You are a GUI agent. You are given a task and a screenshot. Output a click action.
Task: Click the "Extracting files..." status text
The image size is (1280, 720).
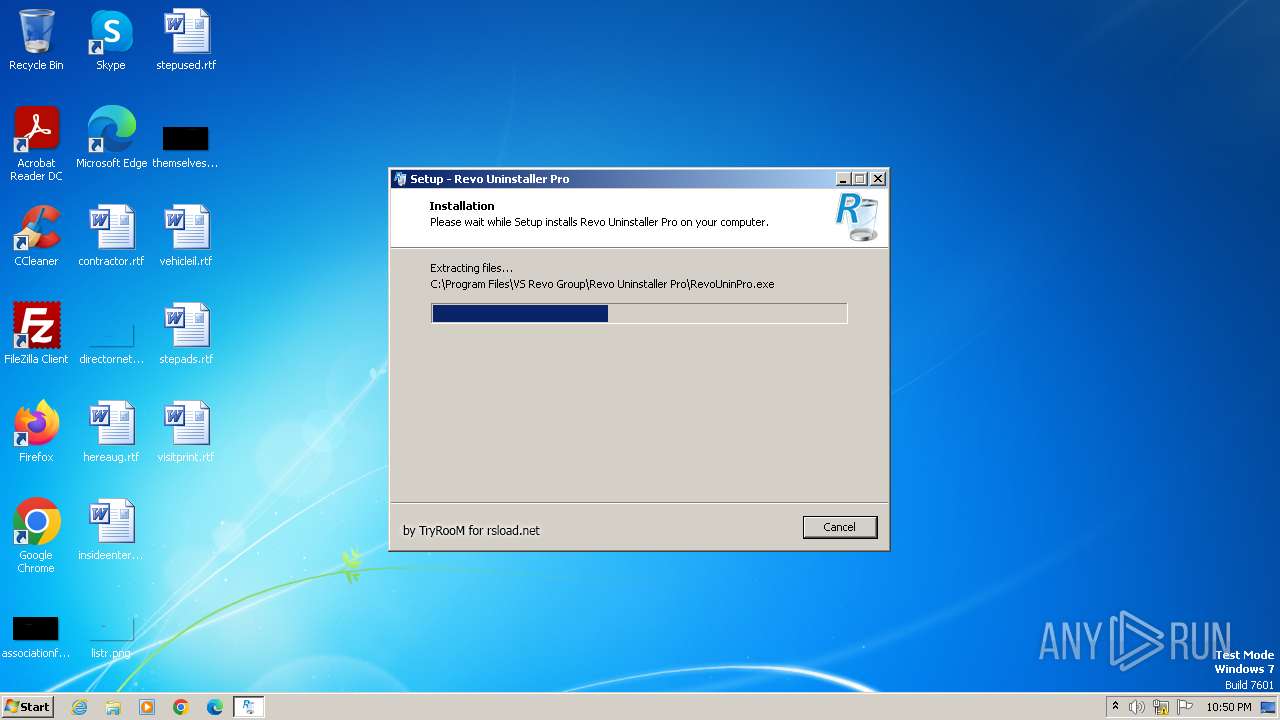click(x=471, y=268)
